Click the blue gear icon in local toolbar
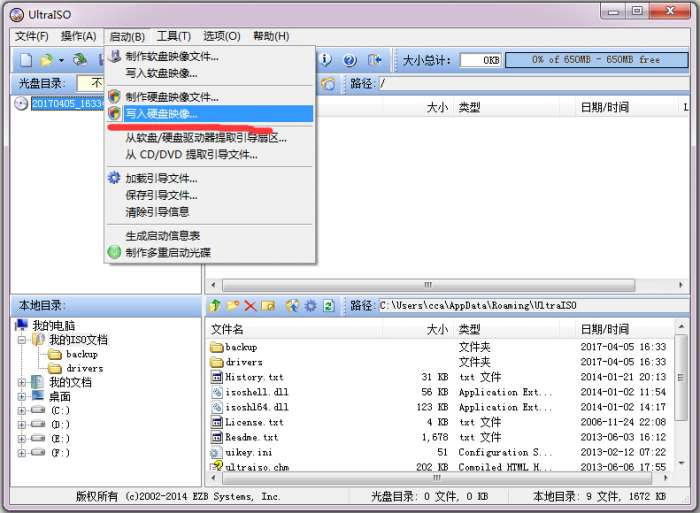 (310, 305)
